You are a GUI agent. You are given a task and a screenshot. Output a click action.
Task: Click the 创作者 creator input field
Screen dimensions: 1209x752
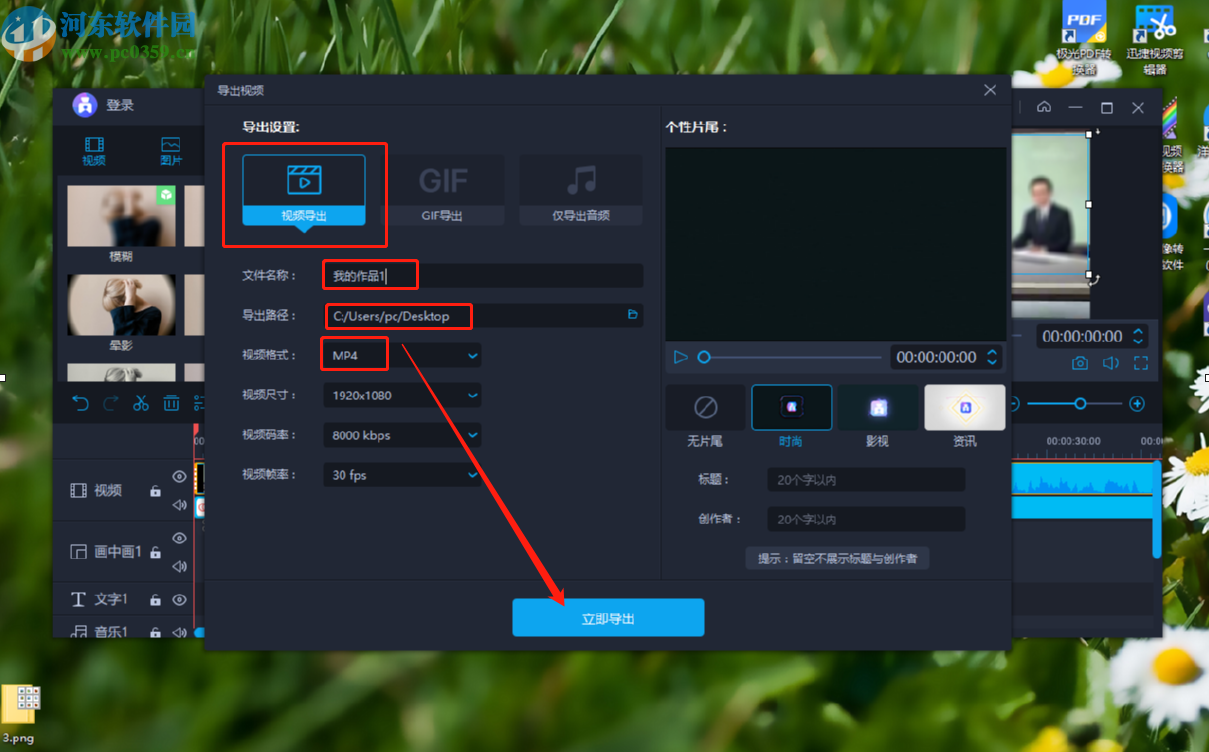866,519
